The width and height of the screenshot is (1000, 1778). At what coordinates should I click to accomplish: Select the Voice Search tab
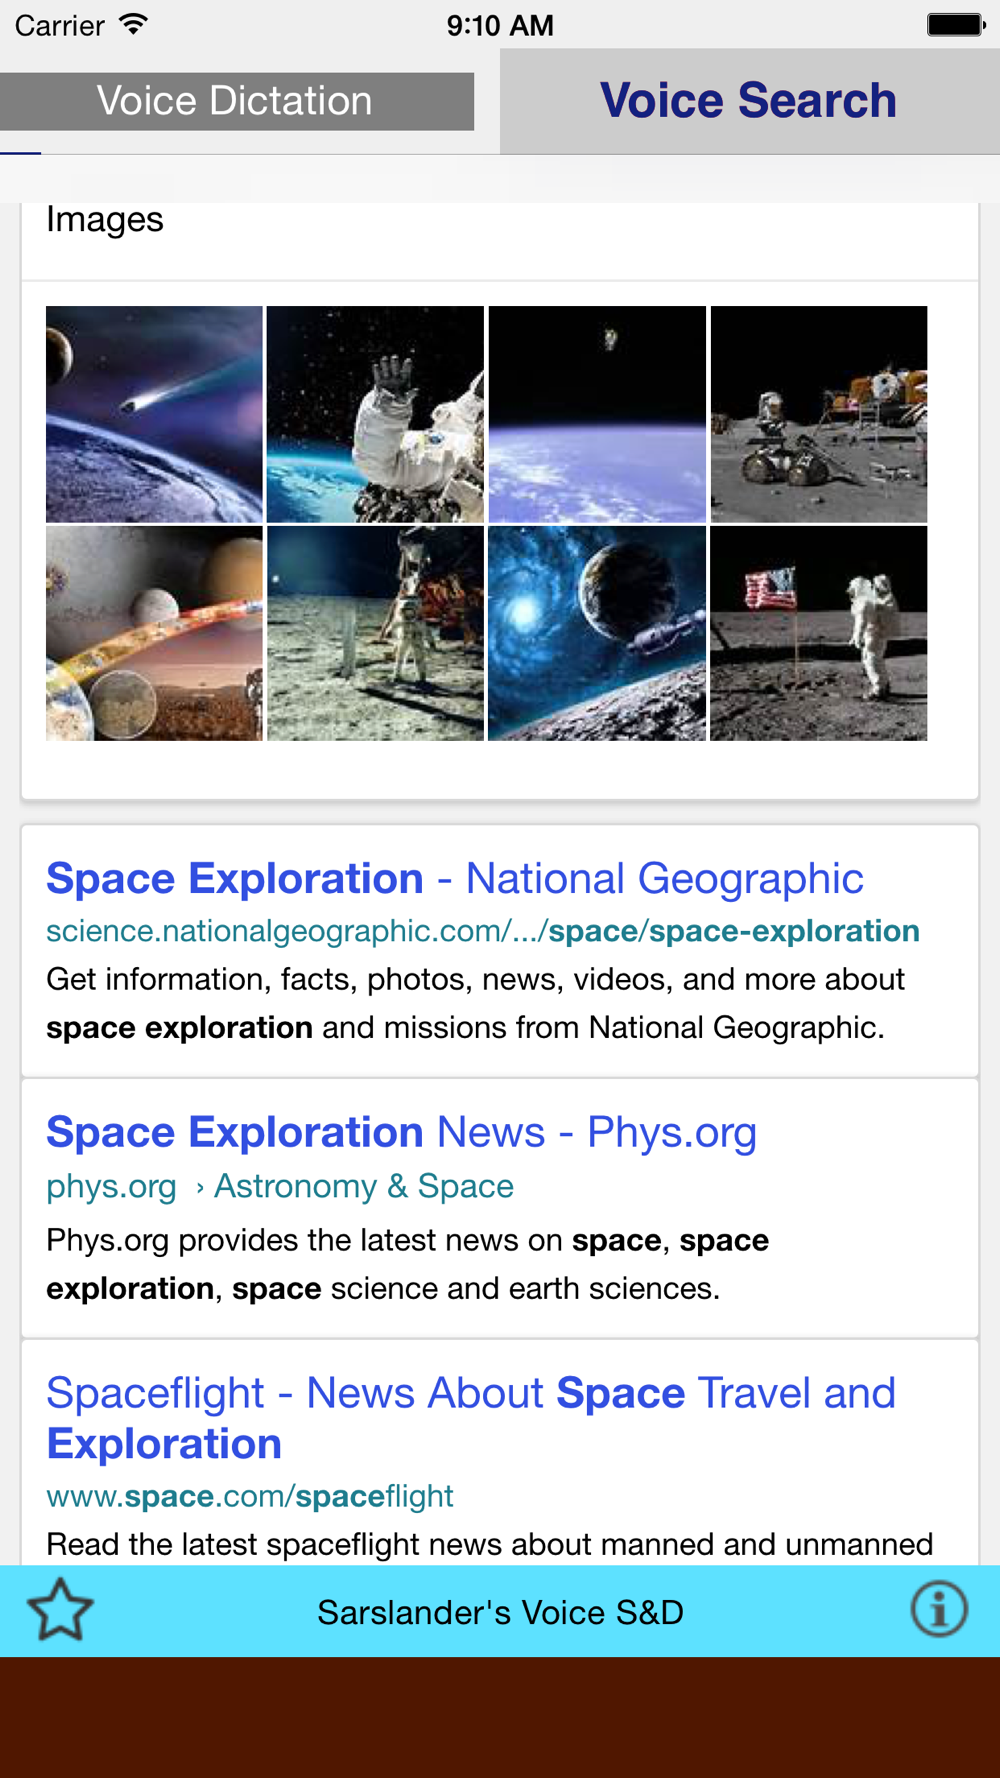click(x=749, y=101)
